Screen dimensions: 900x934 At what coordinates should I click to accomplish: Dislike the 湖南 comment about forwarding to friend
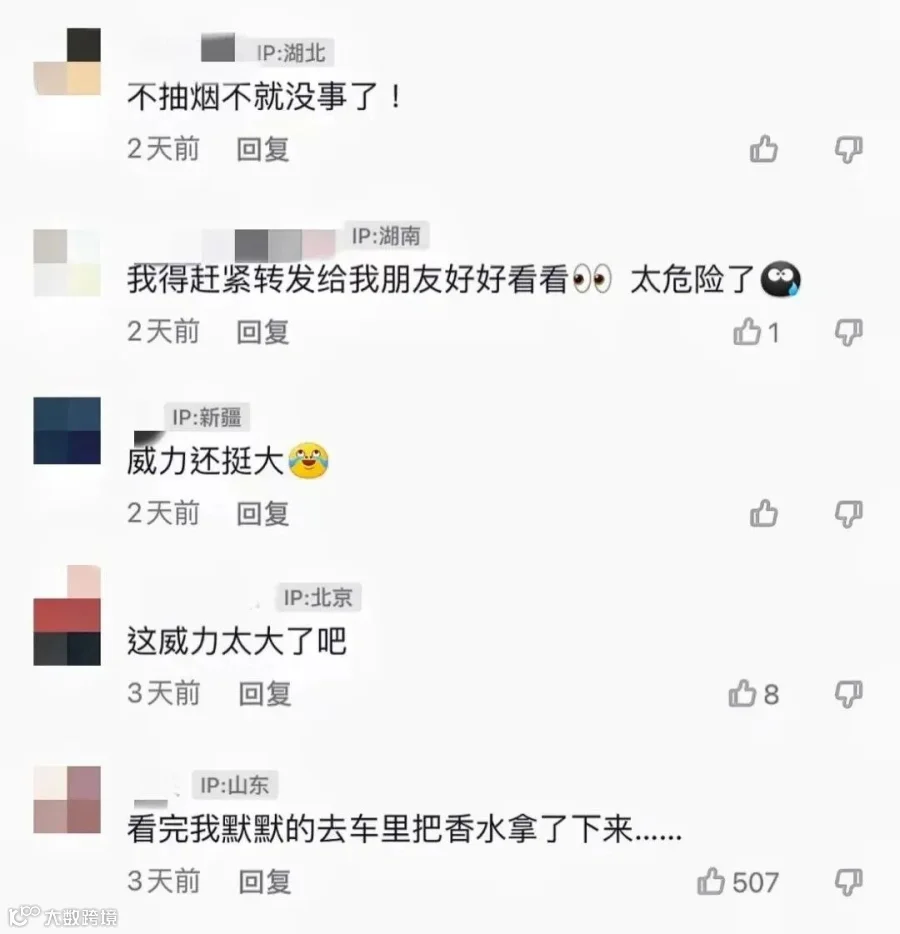[849, 332]
